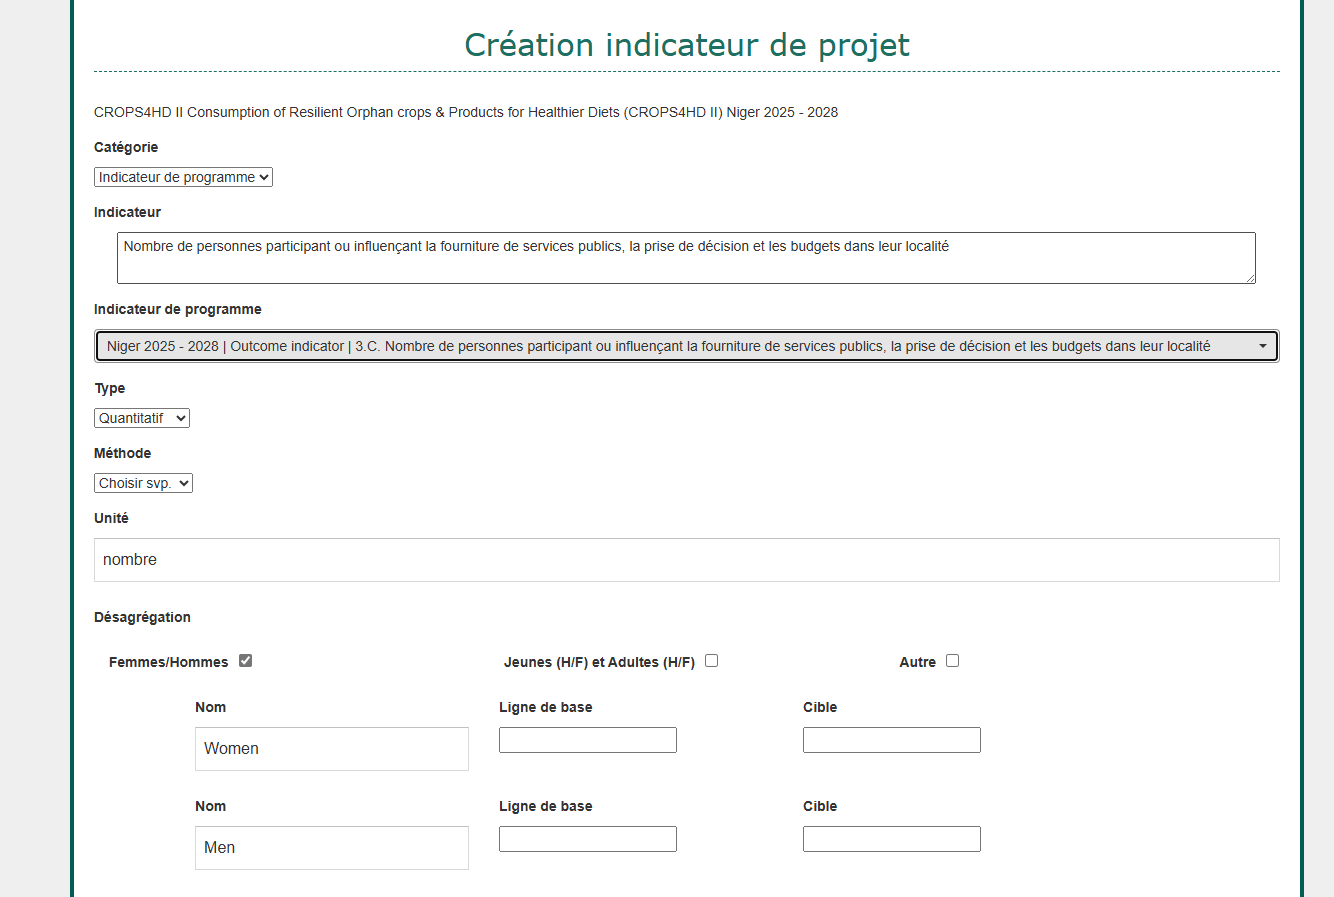Uncheck the Femmes/Hommes checkbox
The width and height of the screenshot is (1334, 897).
(x=246, y=661)
